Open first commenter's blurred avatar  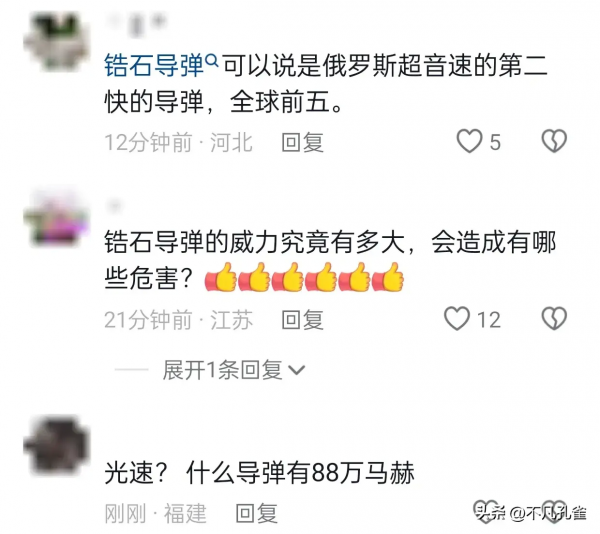[57, 42]
